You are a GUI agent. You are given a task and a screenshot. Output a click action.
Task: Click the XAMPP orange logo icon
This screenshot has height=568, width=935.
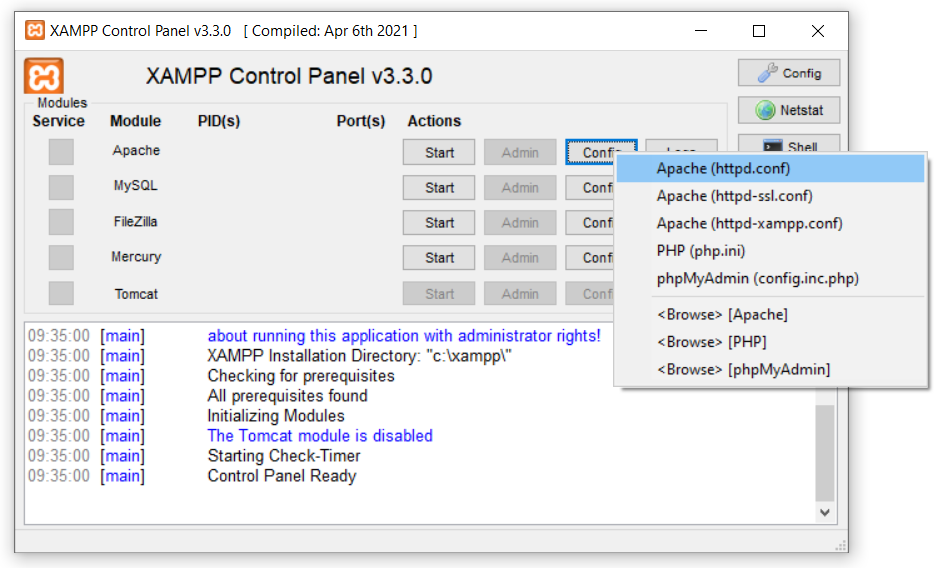coord(44,76)
